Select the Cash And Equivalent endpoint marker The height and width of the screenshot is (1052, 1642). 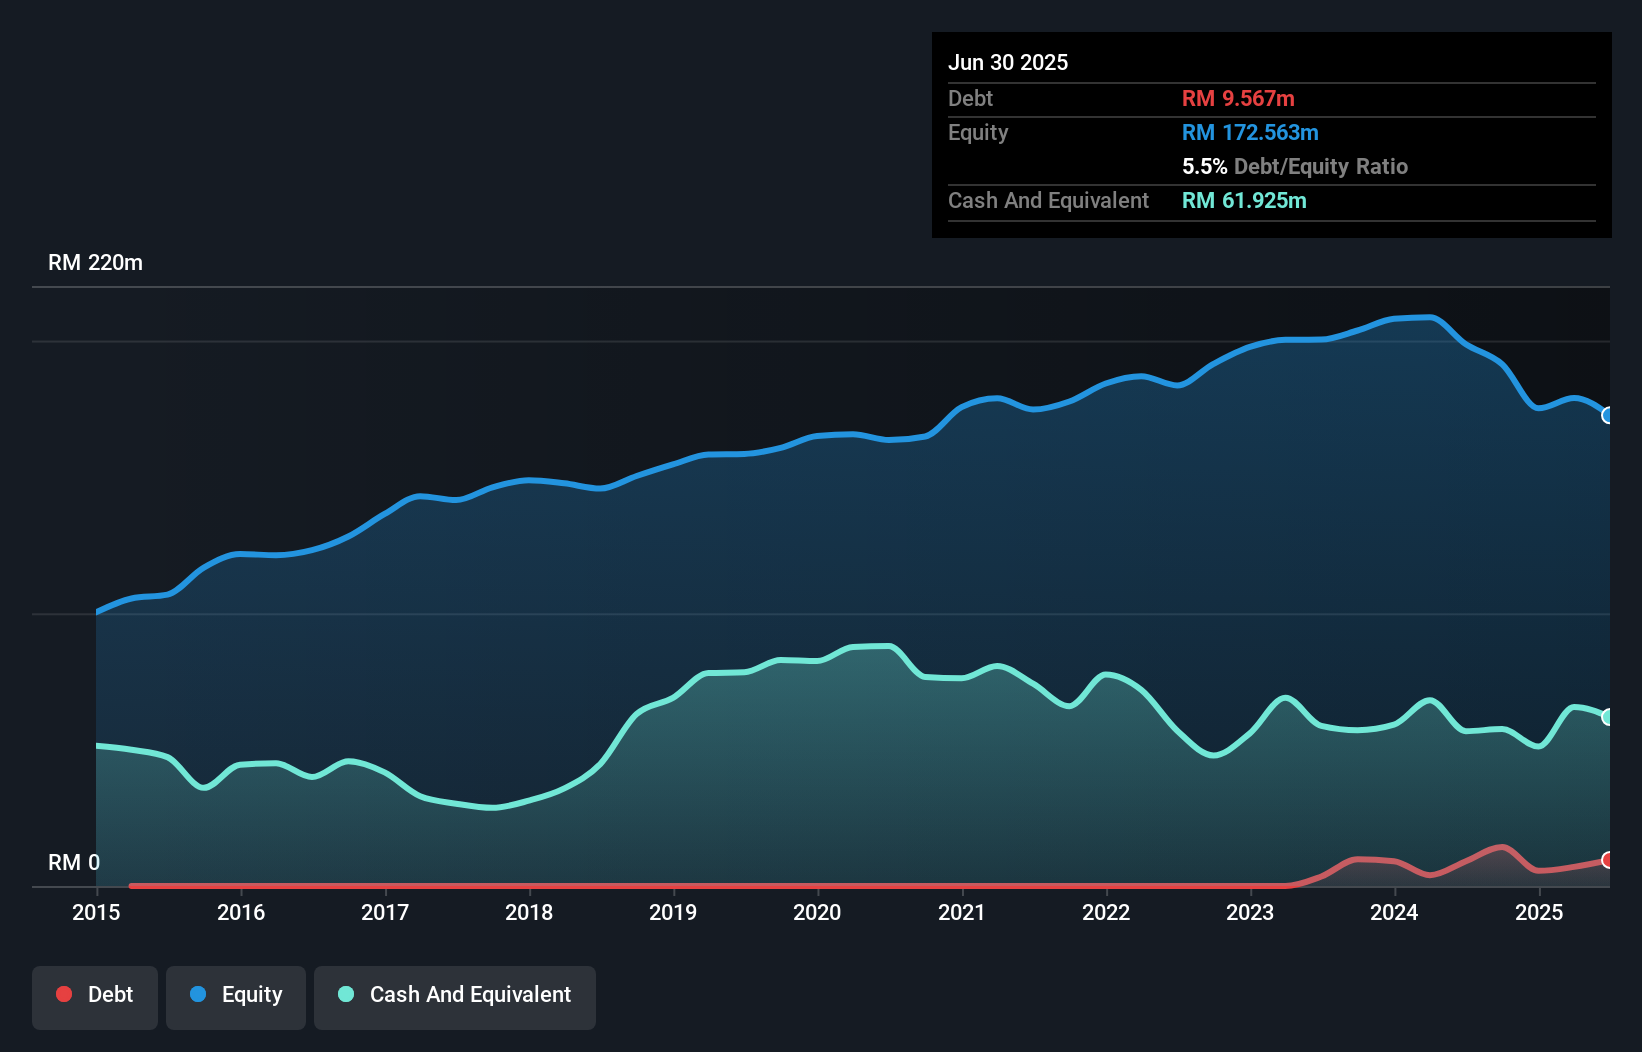pos(1608,716)
